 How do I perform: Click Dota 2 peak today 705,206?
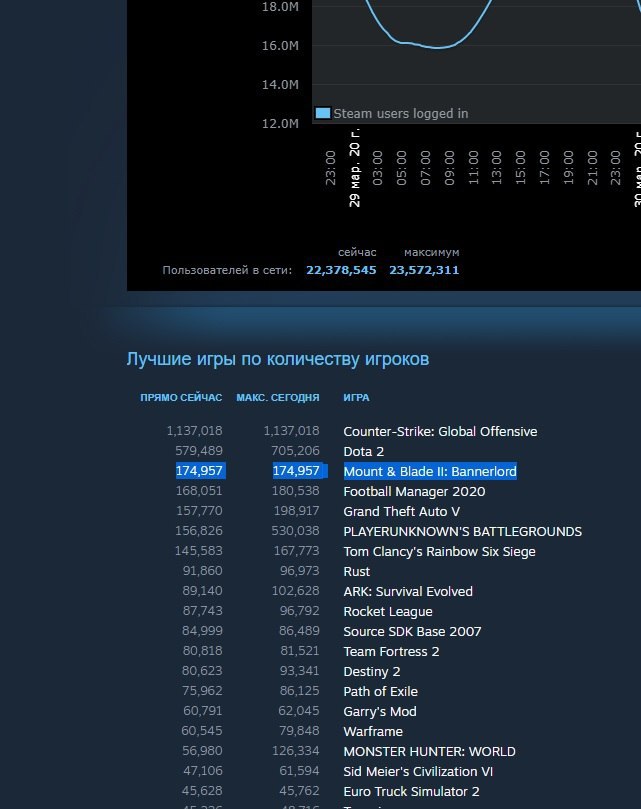point(295,451)
